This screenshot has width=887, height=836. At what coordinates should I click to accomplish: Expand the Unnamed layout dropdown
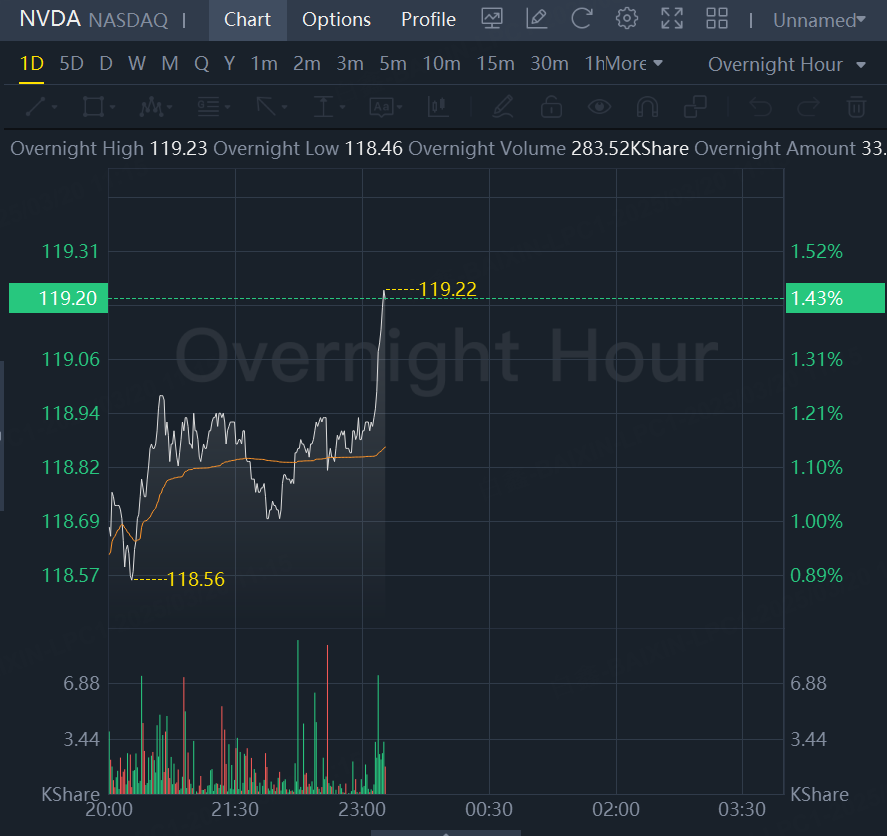pos(819,20)
